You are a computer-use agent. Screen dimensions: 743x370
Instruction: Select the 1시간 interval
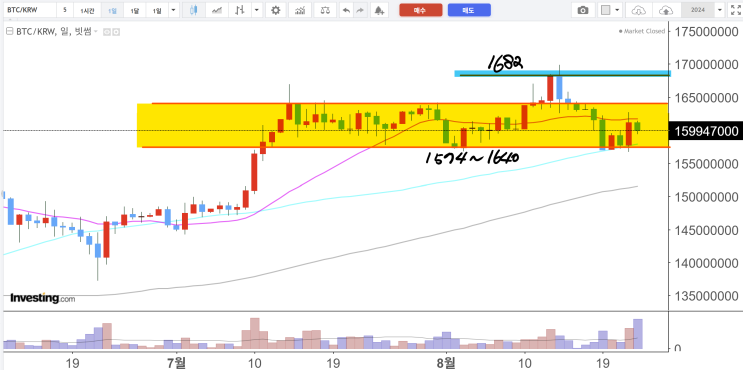coord(87,10)
